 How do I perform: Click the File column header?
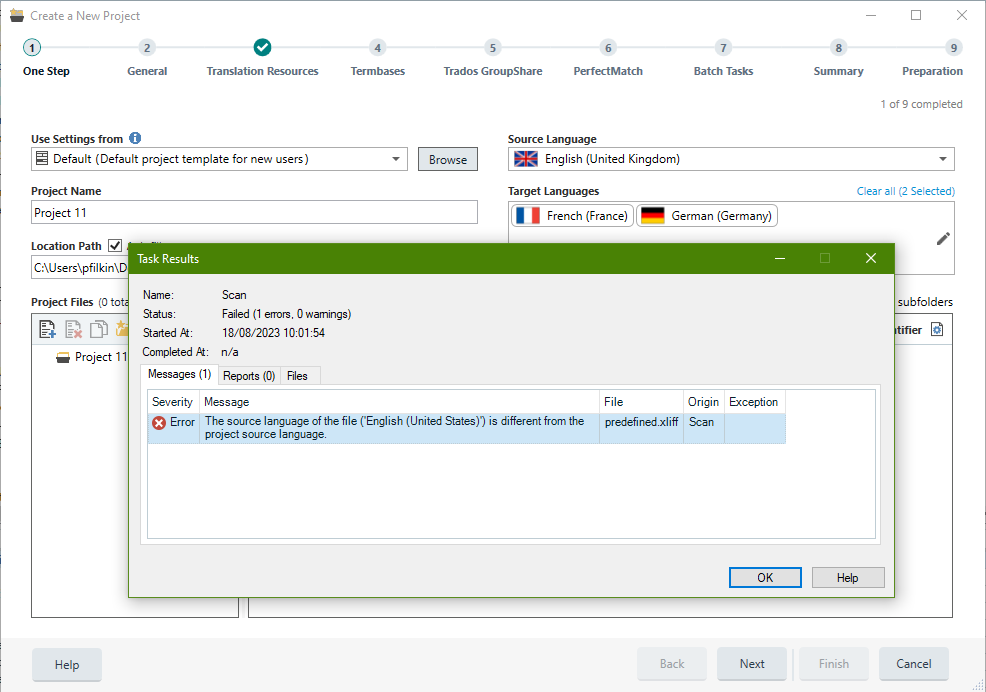tap(641, 402)
